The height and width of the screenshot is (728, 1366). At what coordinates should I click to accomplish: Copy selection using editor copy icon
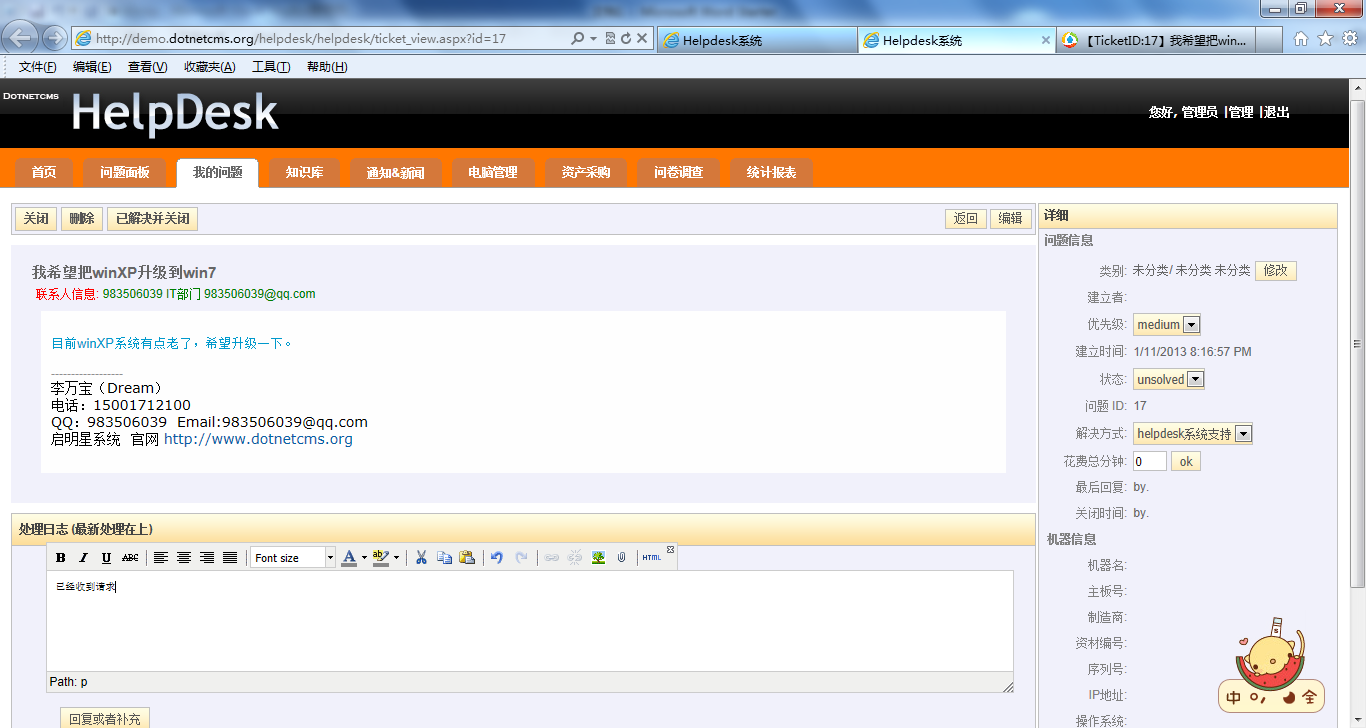point(445,558)
